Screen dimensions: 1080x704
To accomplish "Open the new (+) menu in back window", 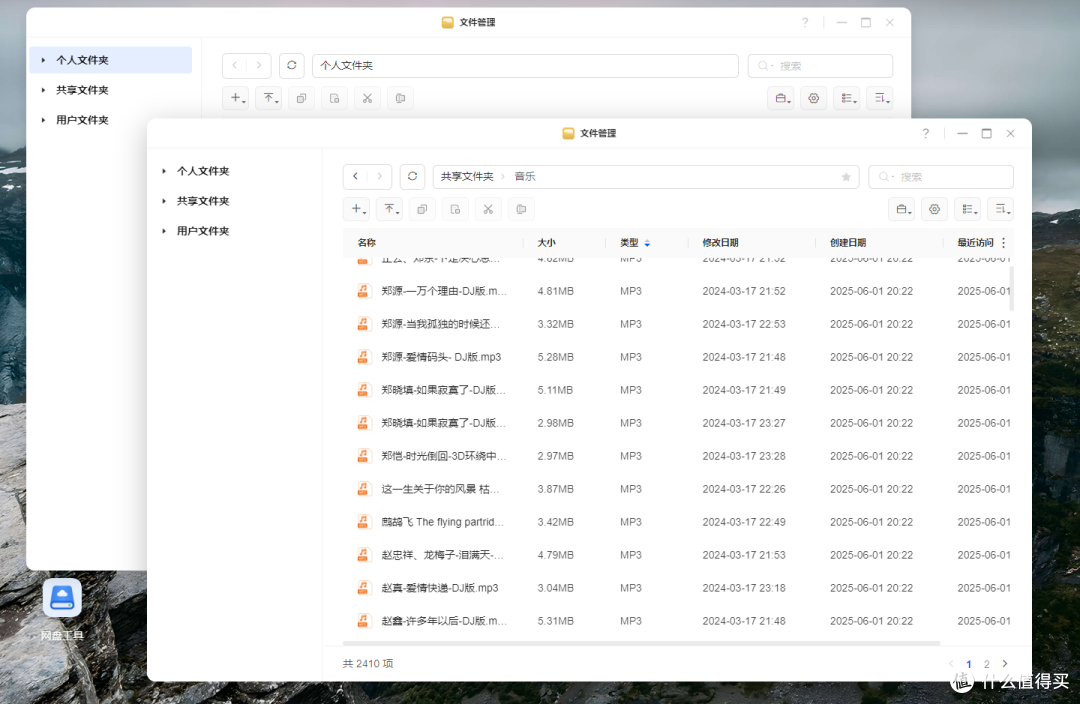I will [x=236, y=98].
